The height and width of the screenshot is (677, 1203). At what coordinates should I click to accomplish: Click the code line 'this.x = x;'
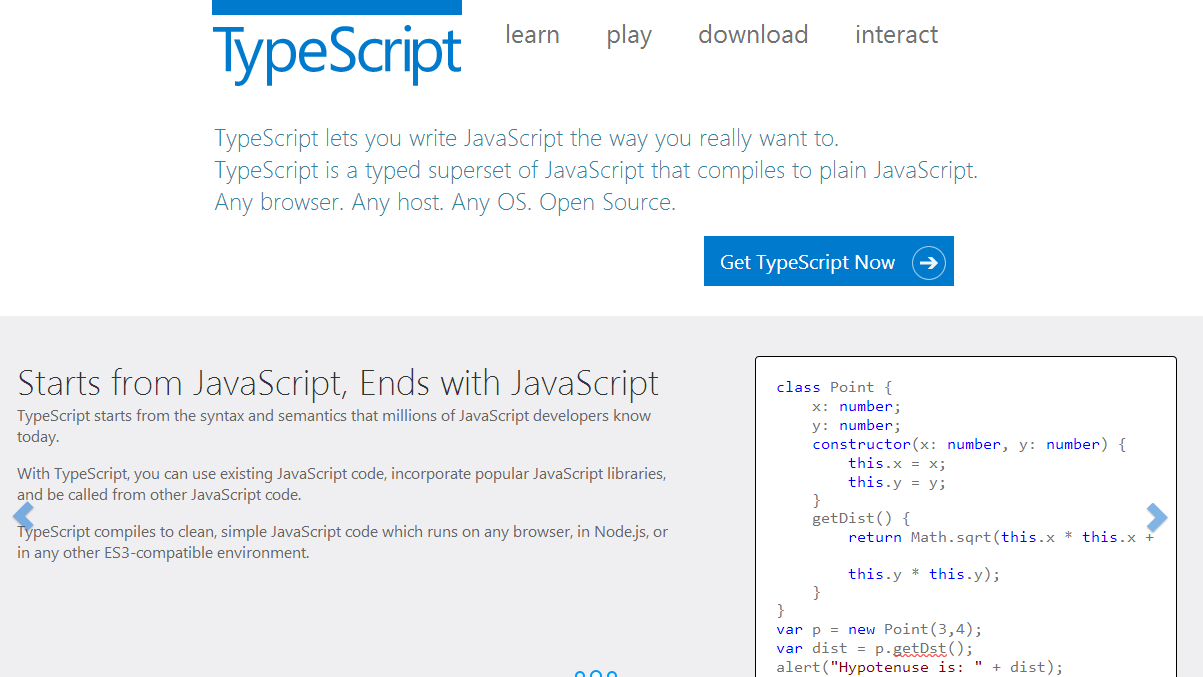tap(897, 463)
